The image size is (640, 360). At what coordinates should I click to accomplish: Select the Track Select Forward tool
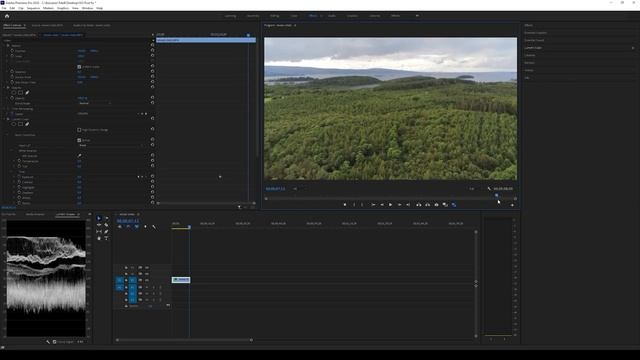coord(106,218)
